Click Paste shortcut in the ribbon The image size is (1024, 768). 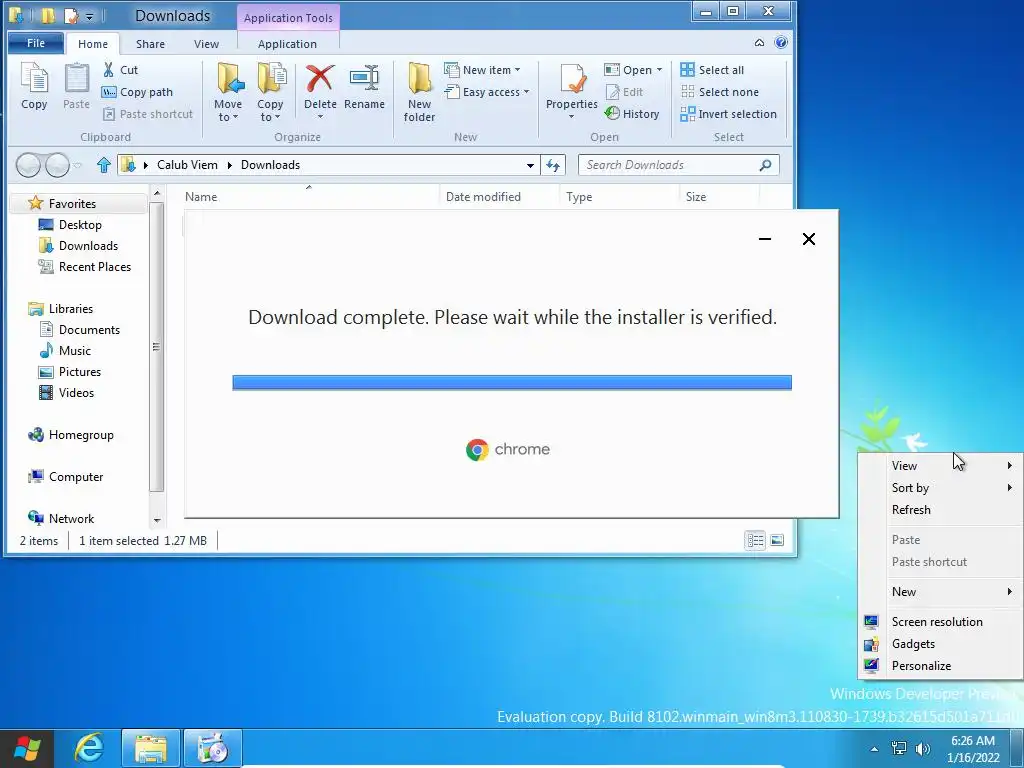tap(148, 114)
